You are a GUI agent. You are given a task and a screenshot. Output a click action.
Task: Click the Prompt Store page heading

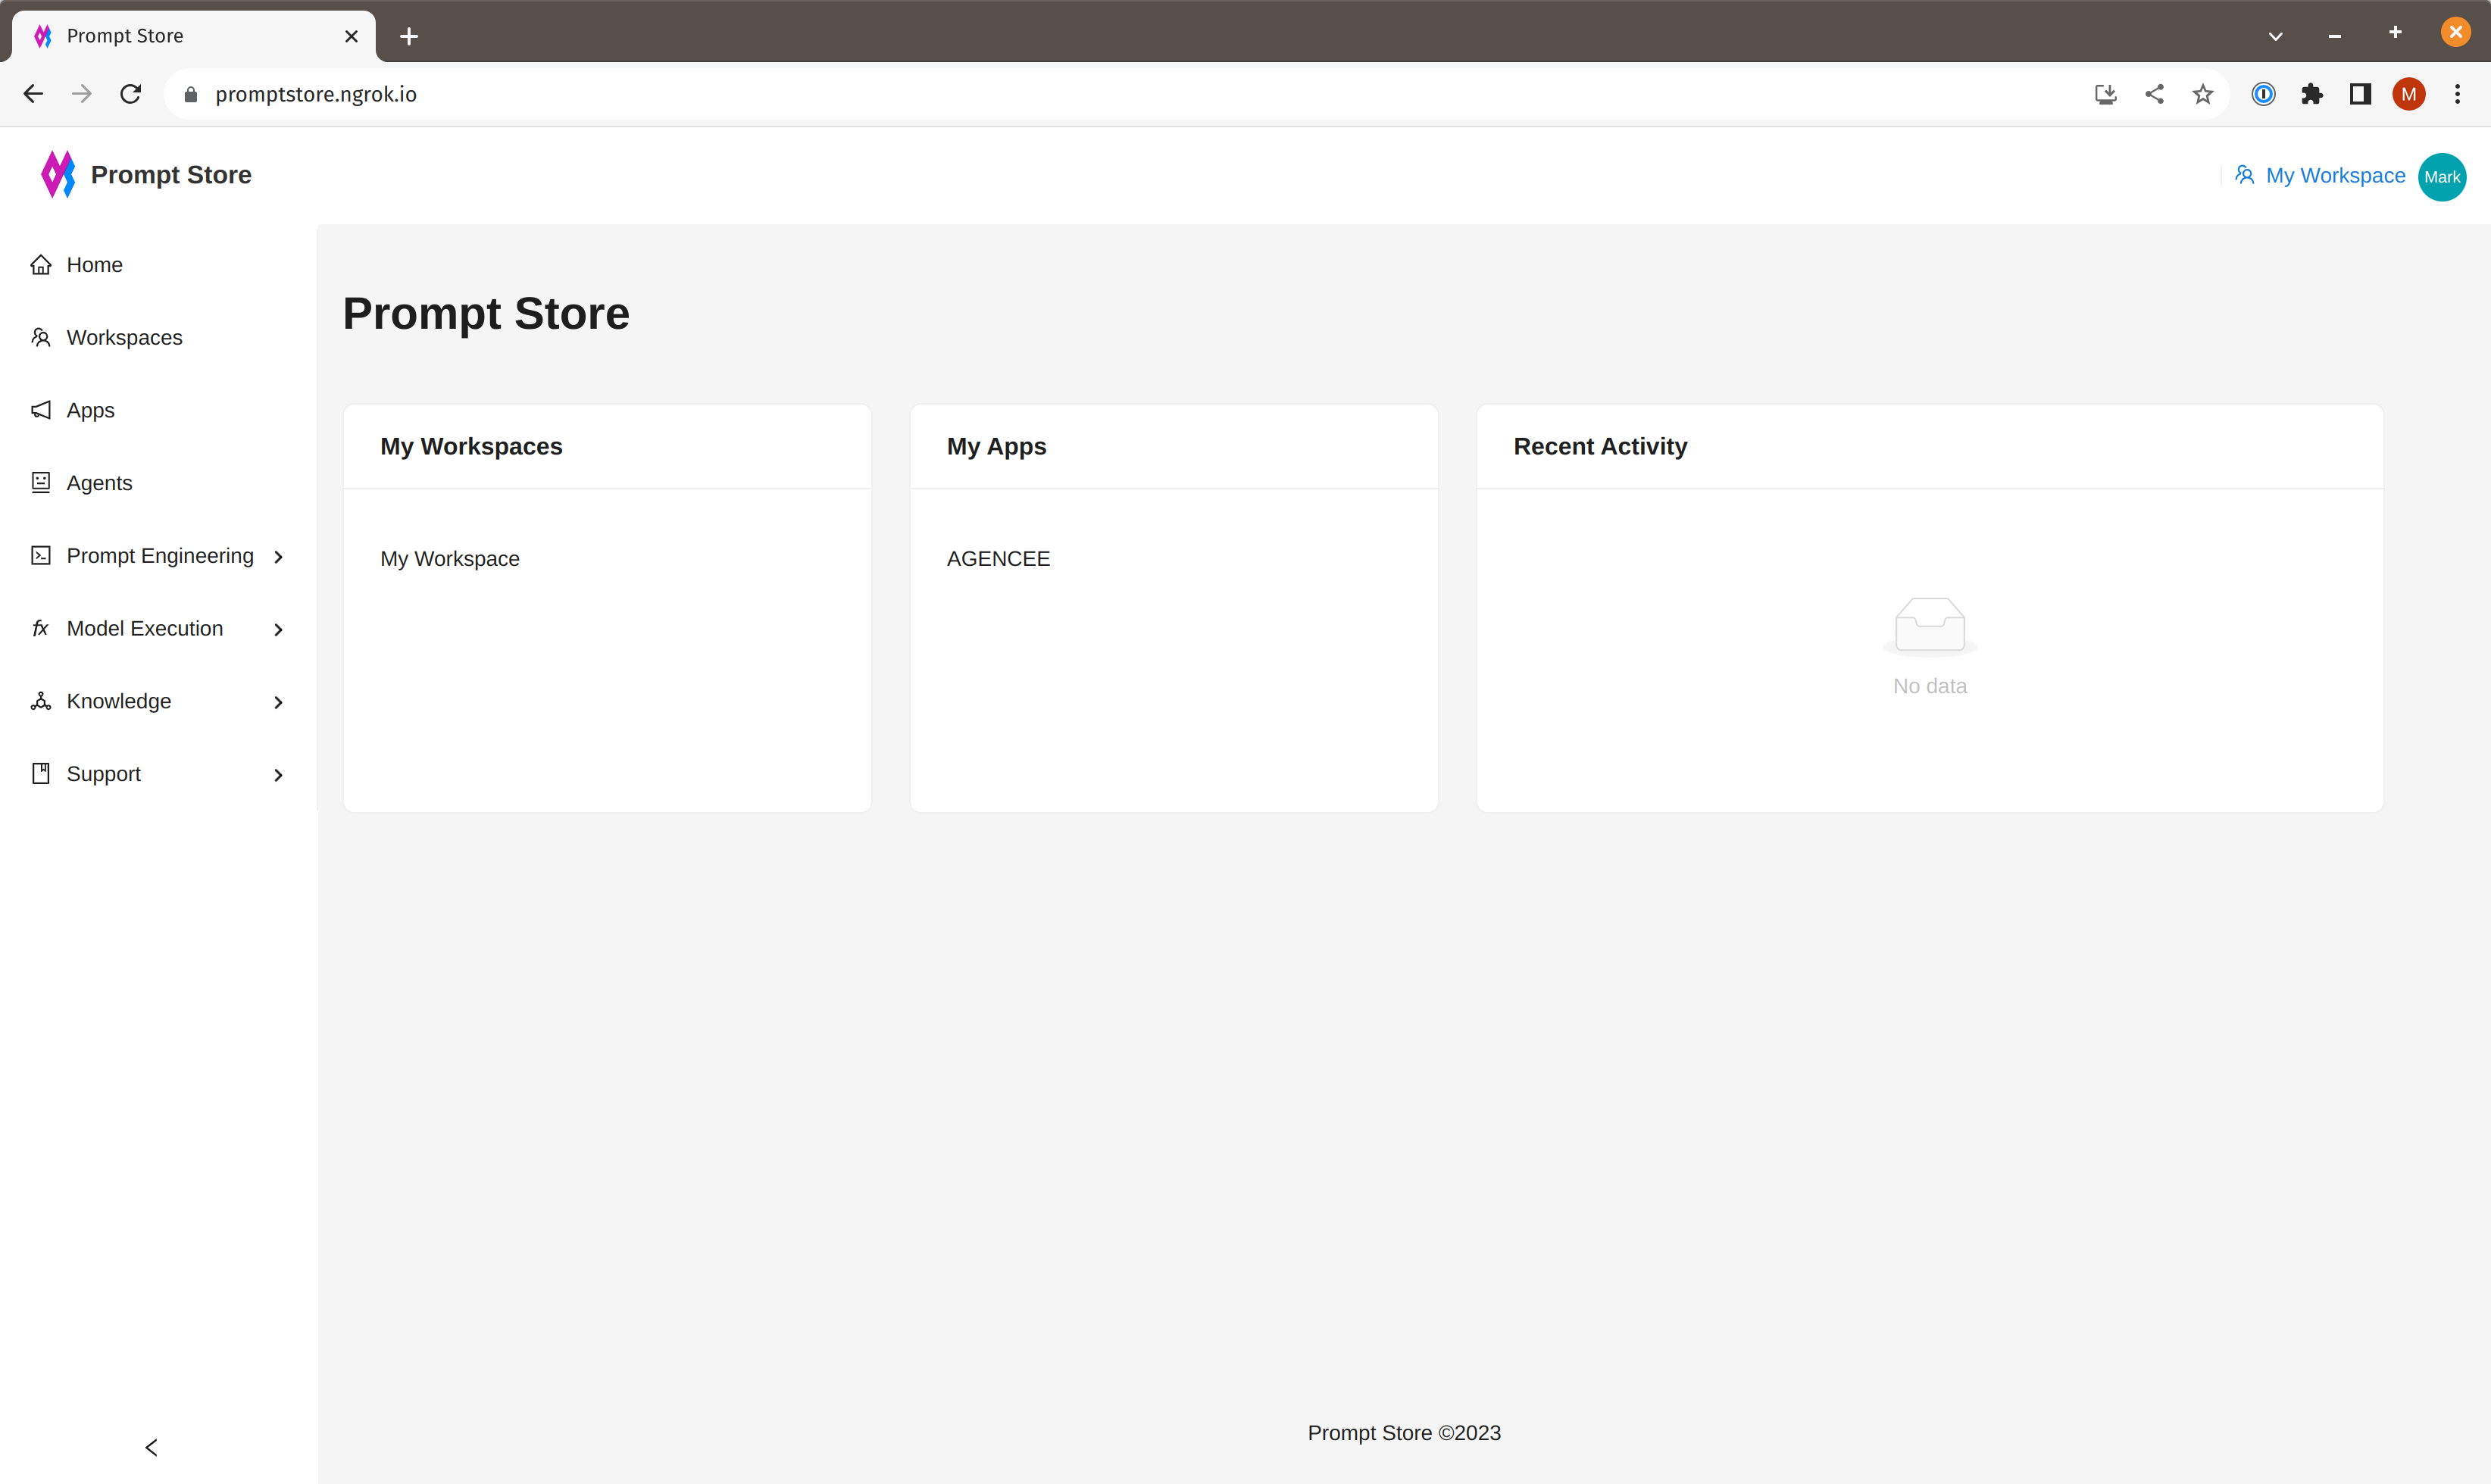tap(486, 314)
